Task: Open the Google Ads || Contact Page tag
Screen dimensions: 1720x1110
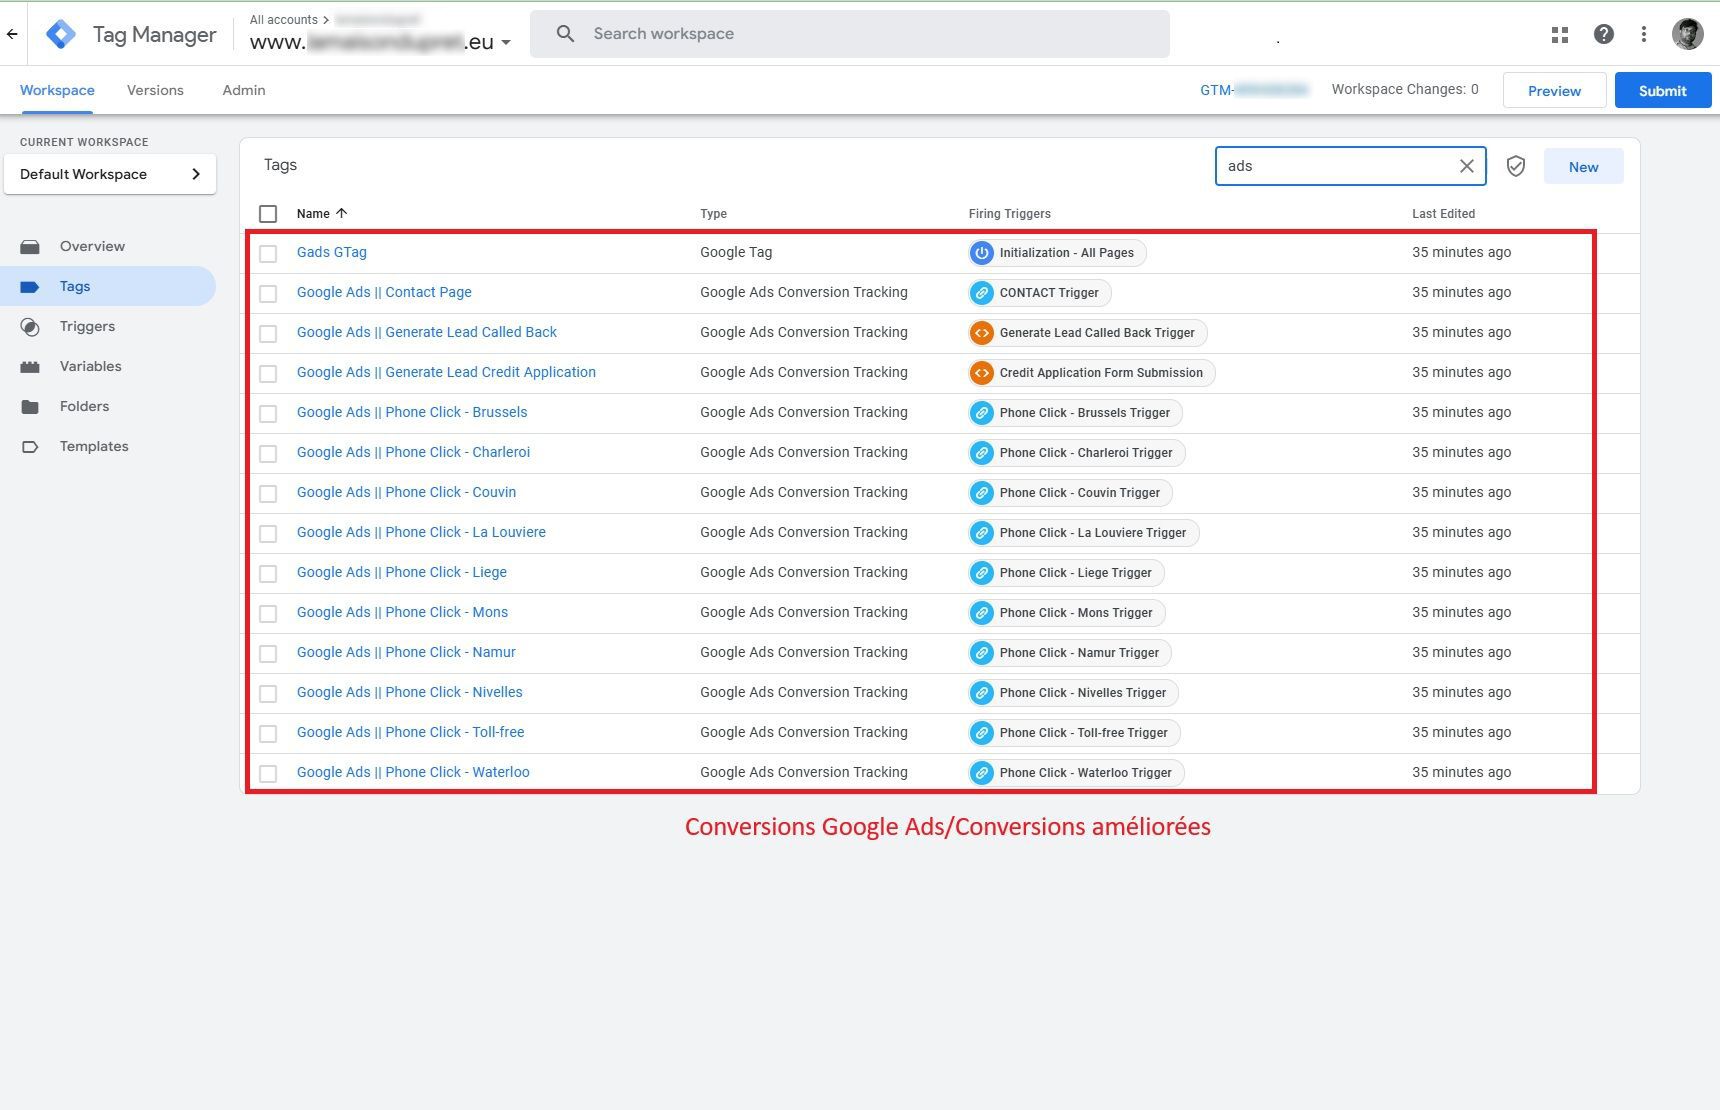Action: click(384, 293)
